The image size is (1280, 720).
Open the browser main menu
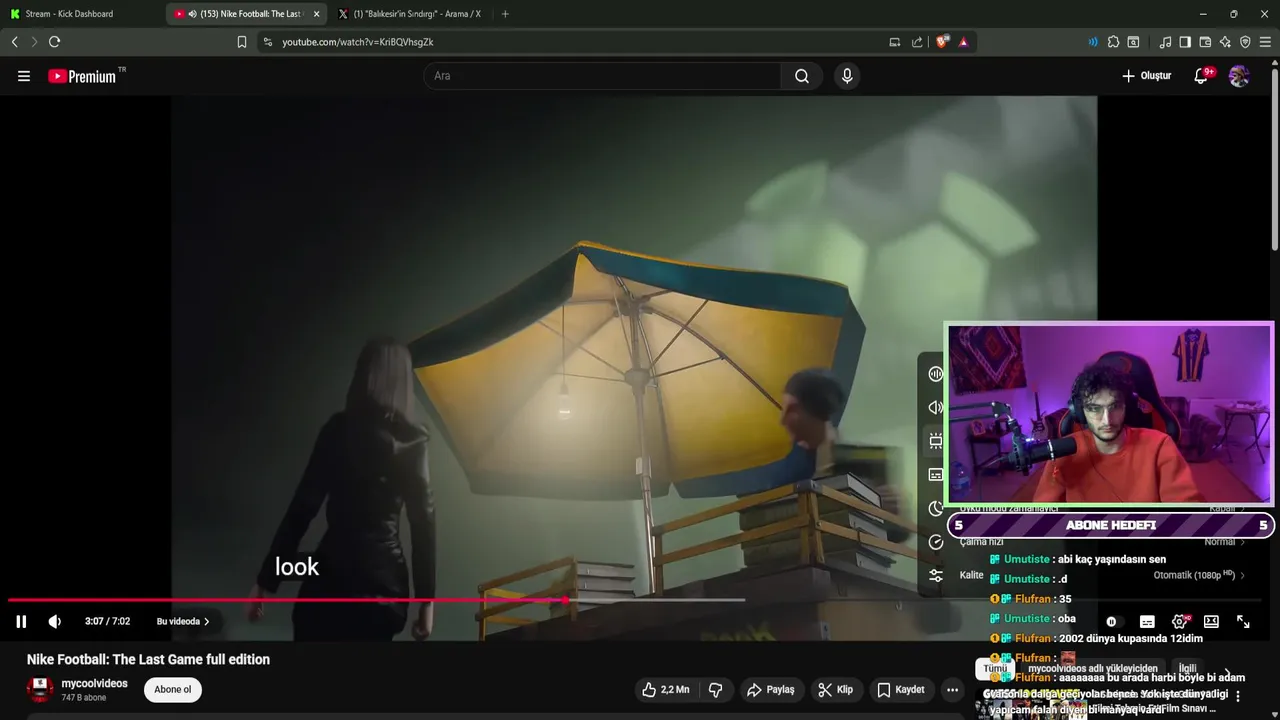(x=1266, y=42)
